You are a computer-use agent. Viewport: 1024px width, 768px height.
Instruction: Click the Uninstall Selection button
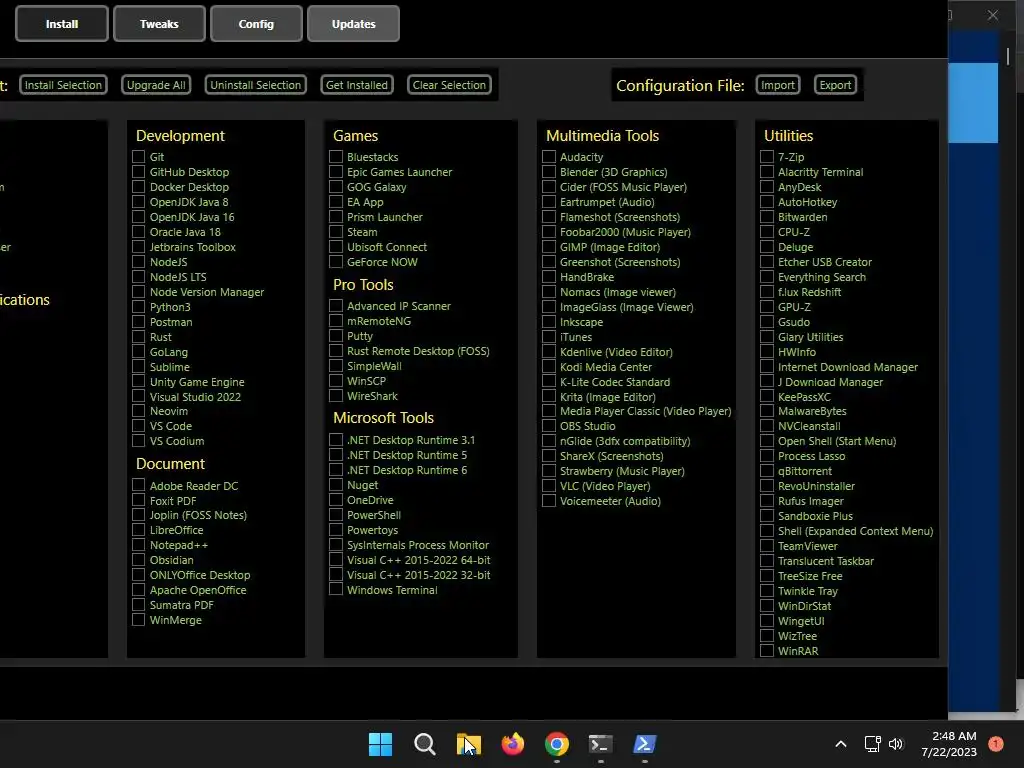(255, 85)
